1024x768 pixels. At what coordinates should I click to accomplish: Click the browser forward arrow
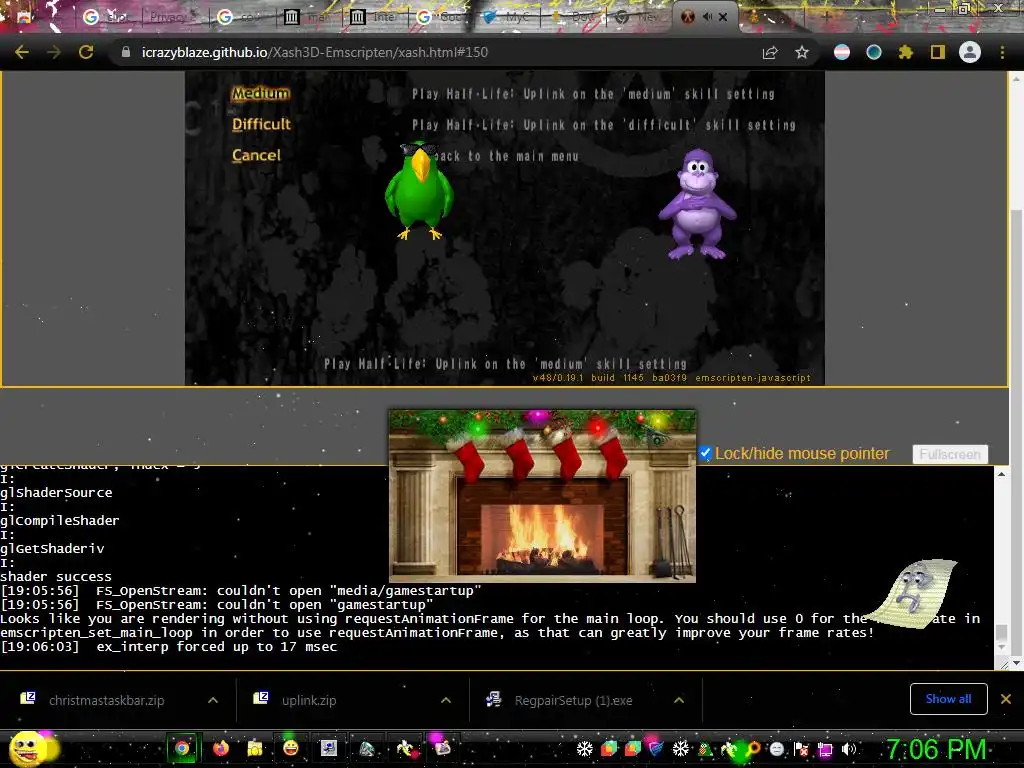pos(54,52)
